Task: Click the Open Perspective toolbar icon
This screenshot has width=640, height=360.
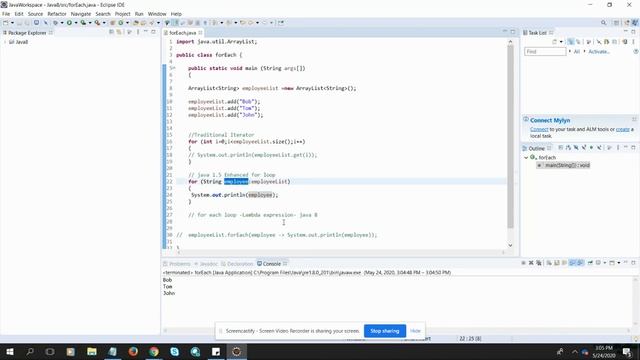Action: [x=616, y=23]
